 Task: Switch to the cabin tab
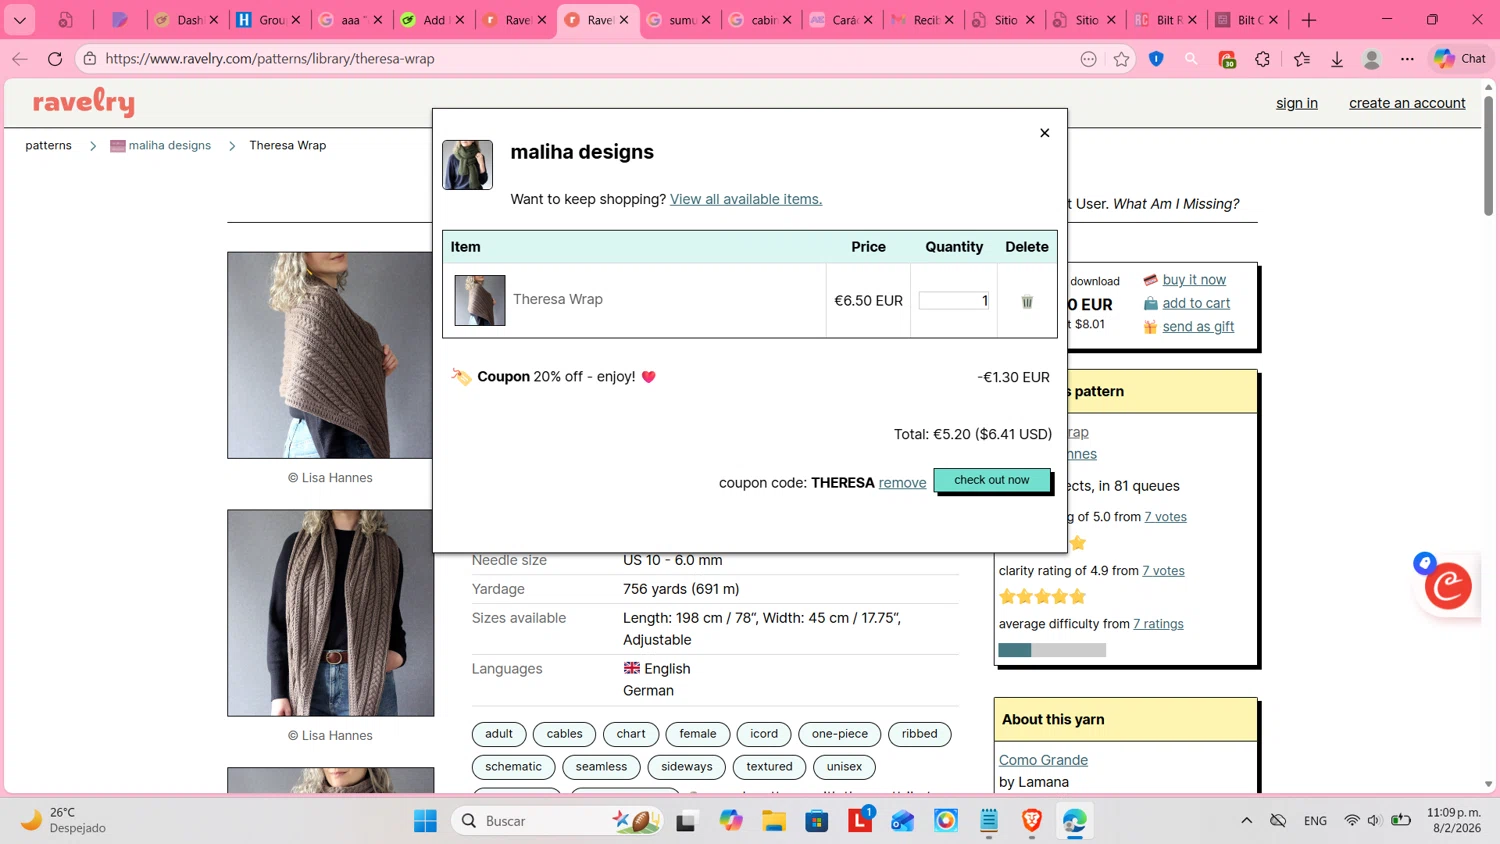coord(761,20)
